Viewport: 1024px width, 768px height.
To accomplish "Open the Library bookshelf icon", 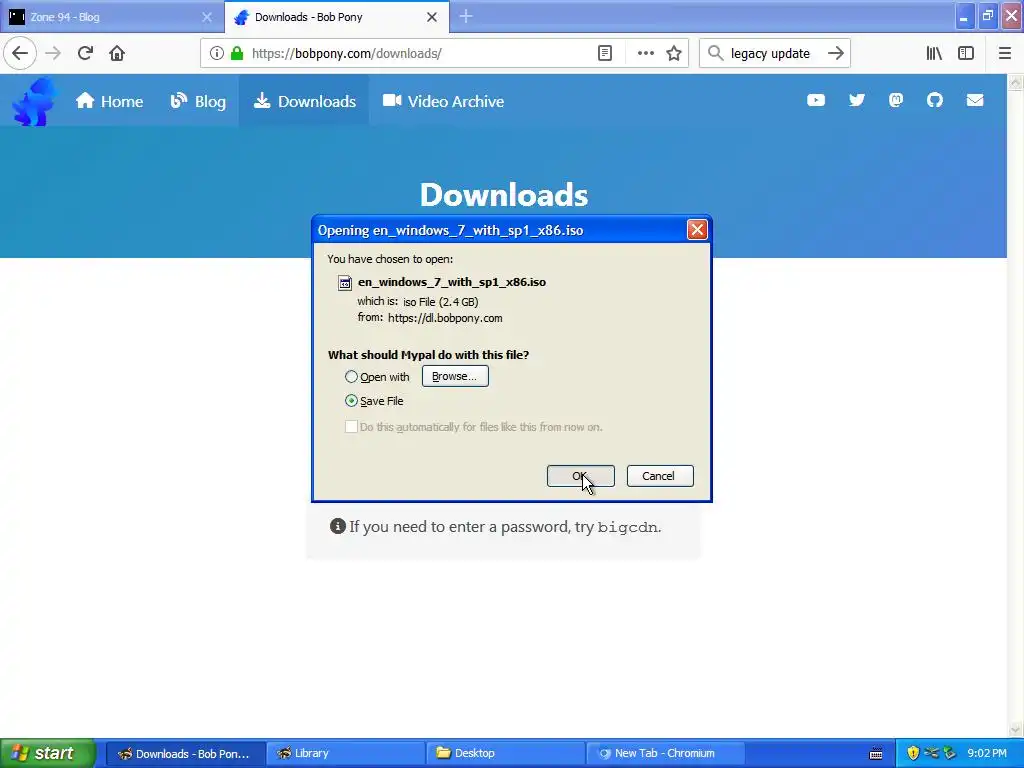I will 934,54.
